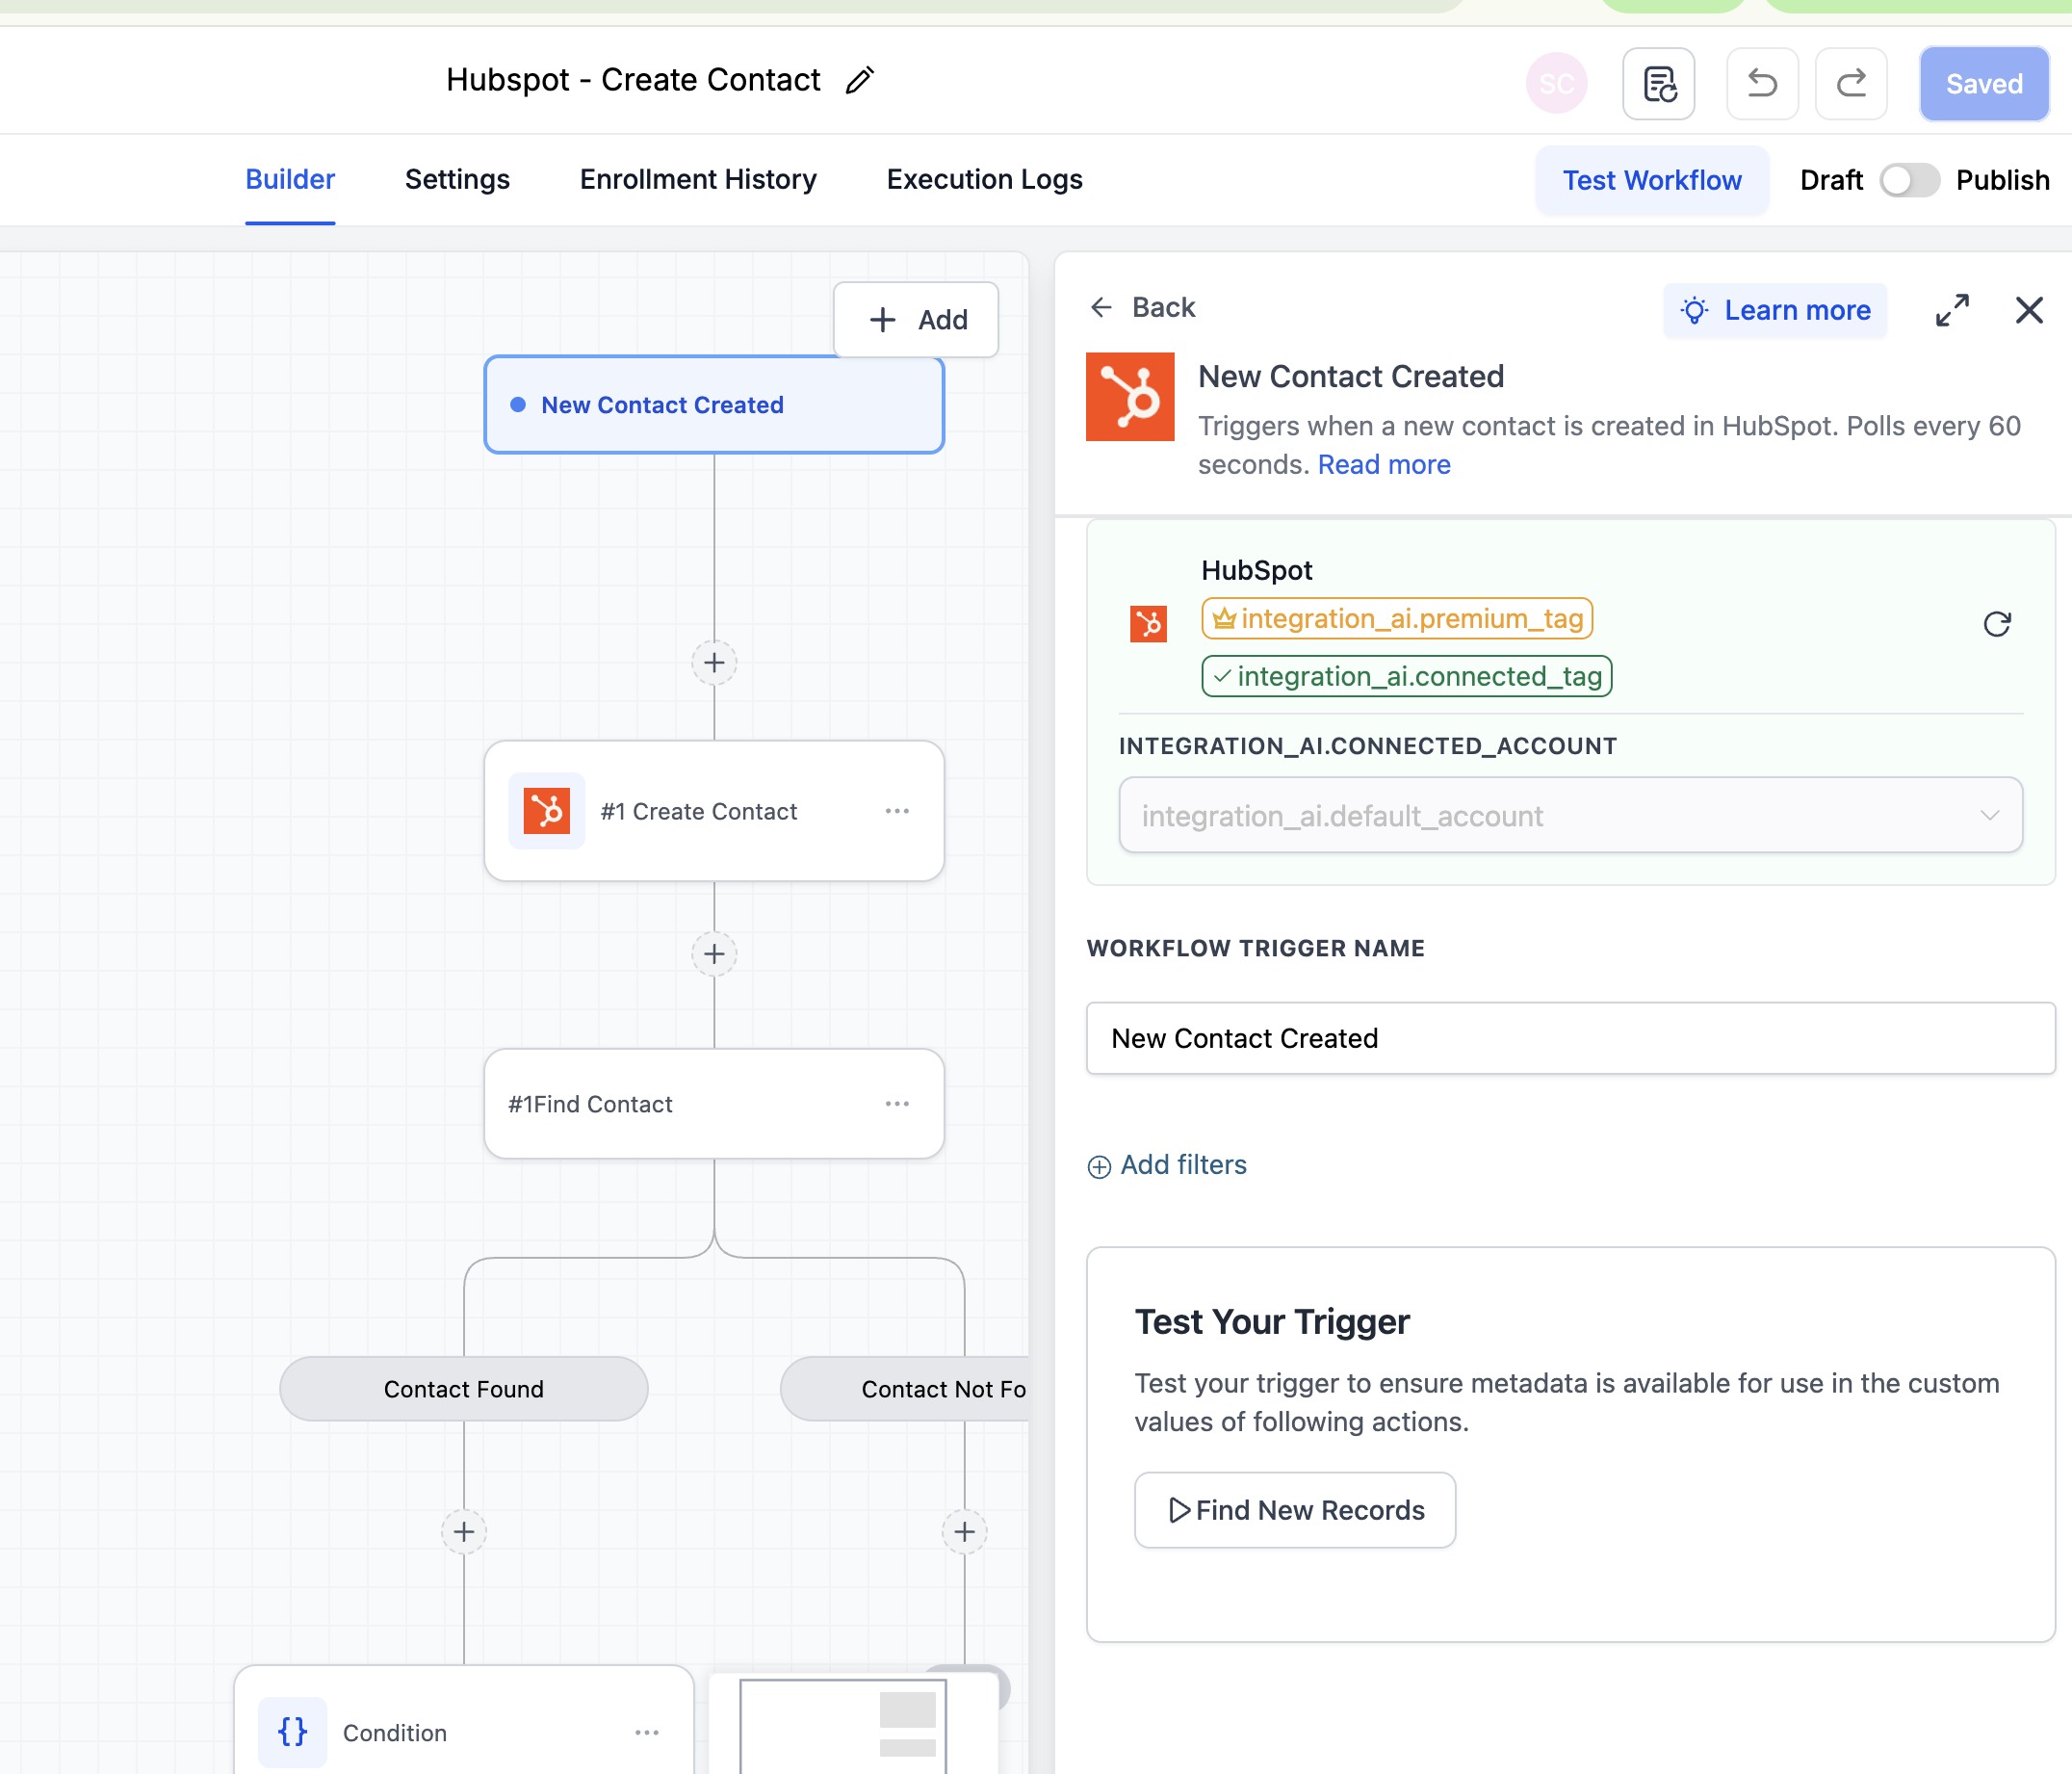Viewport: 2072px width, 1774px height.
Task: Redo the last change
Action: click(x=1851, y=84)
